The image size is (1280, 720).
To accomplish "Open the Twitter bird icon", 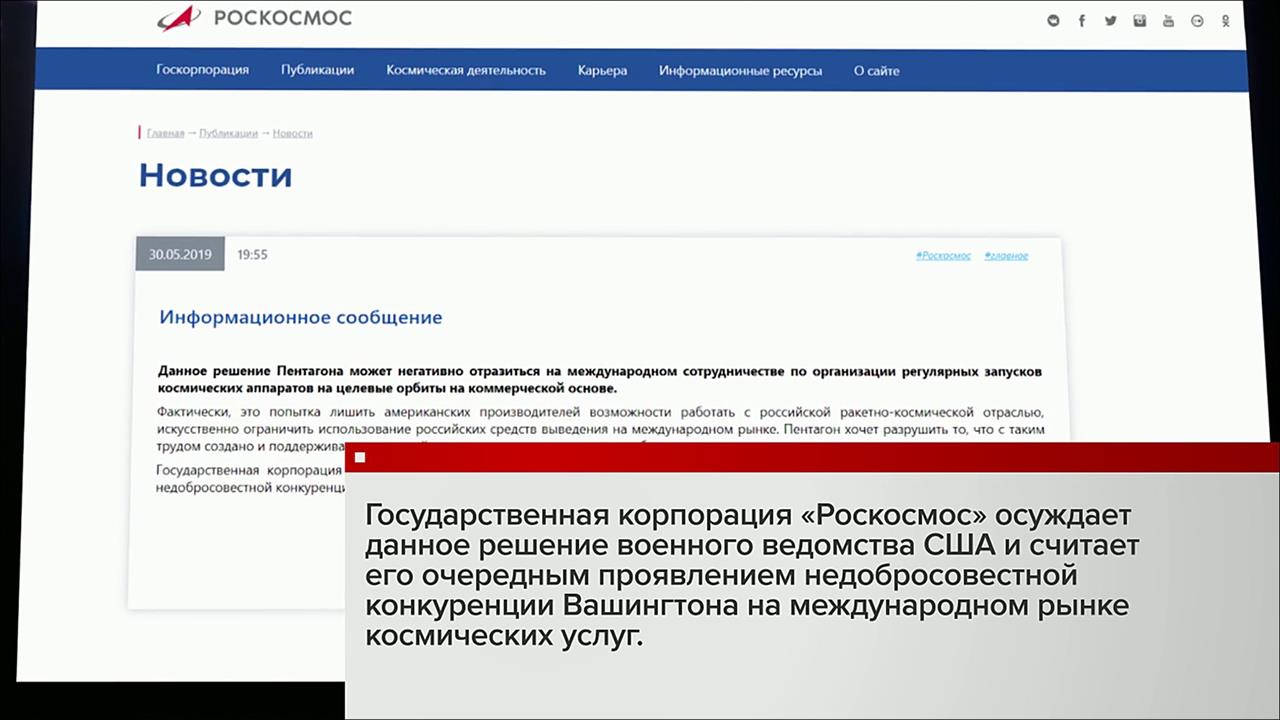I will click(x=1110, y=21).
